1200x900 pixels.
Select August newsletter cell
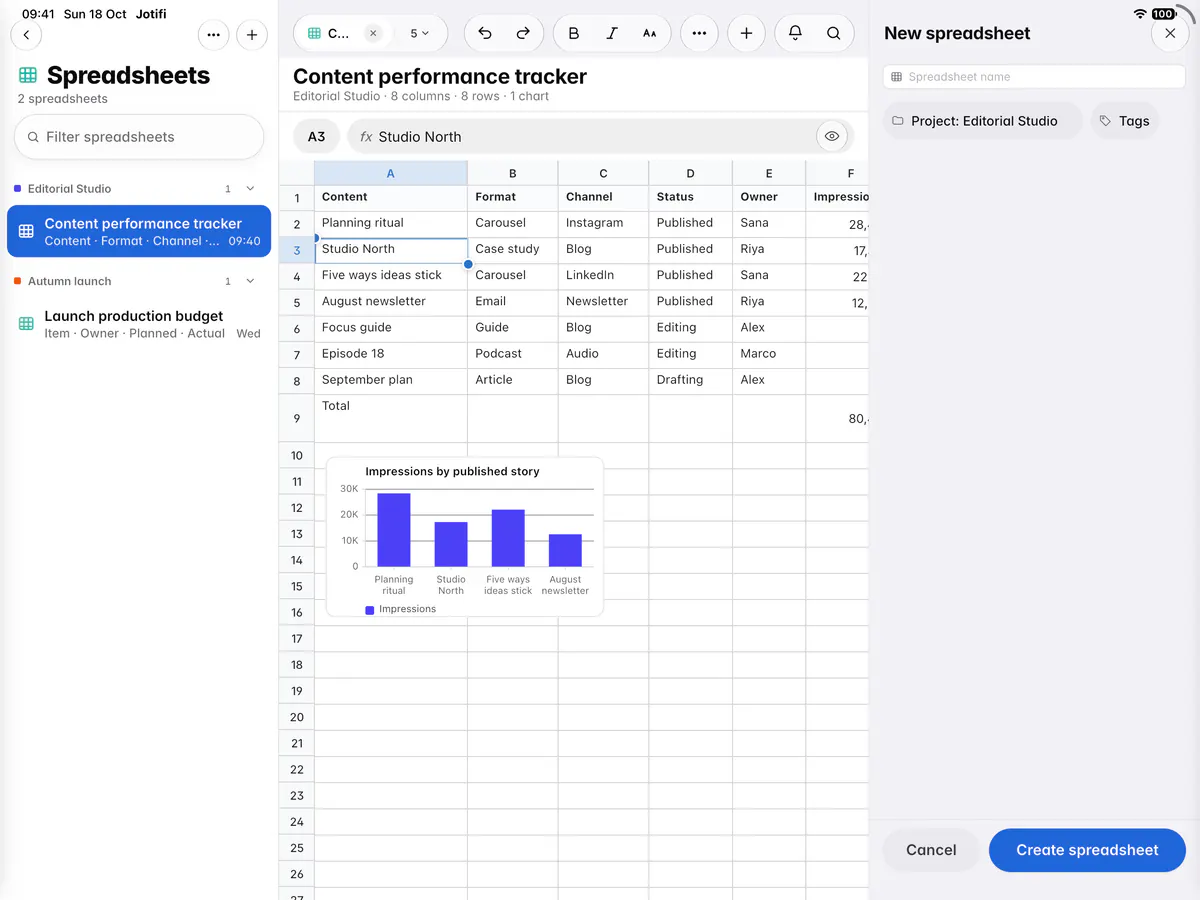(x=391, y=302)
